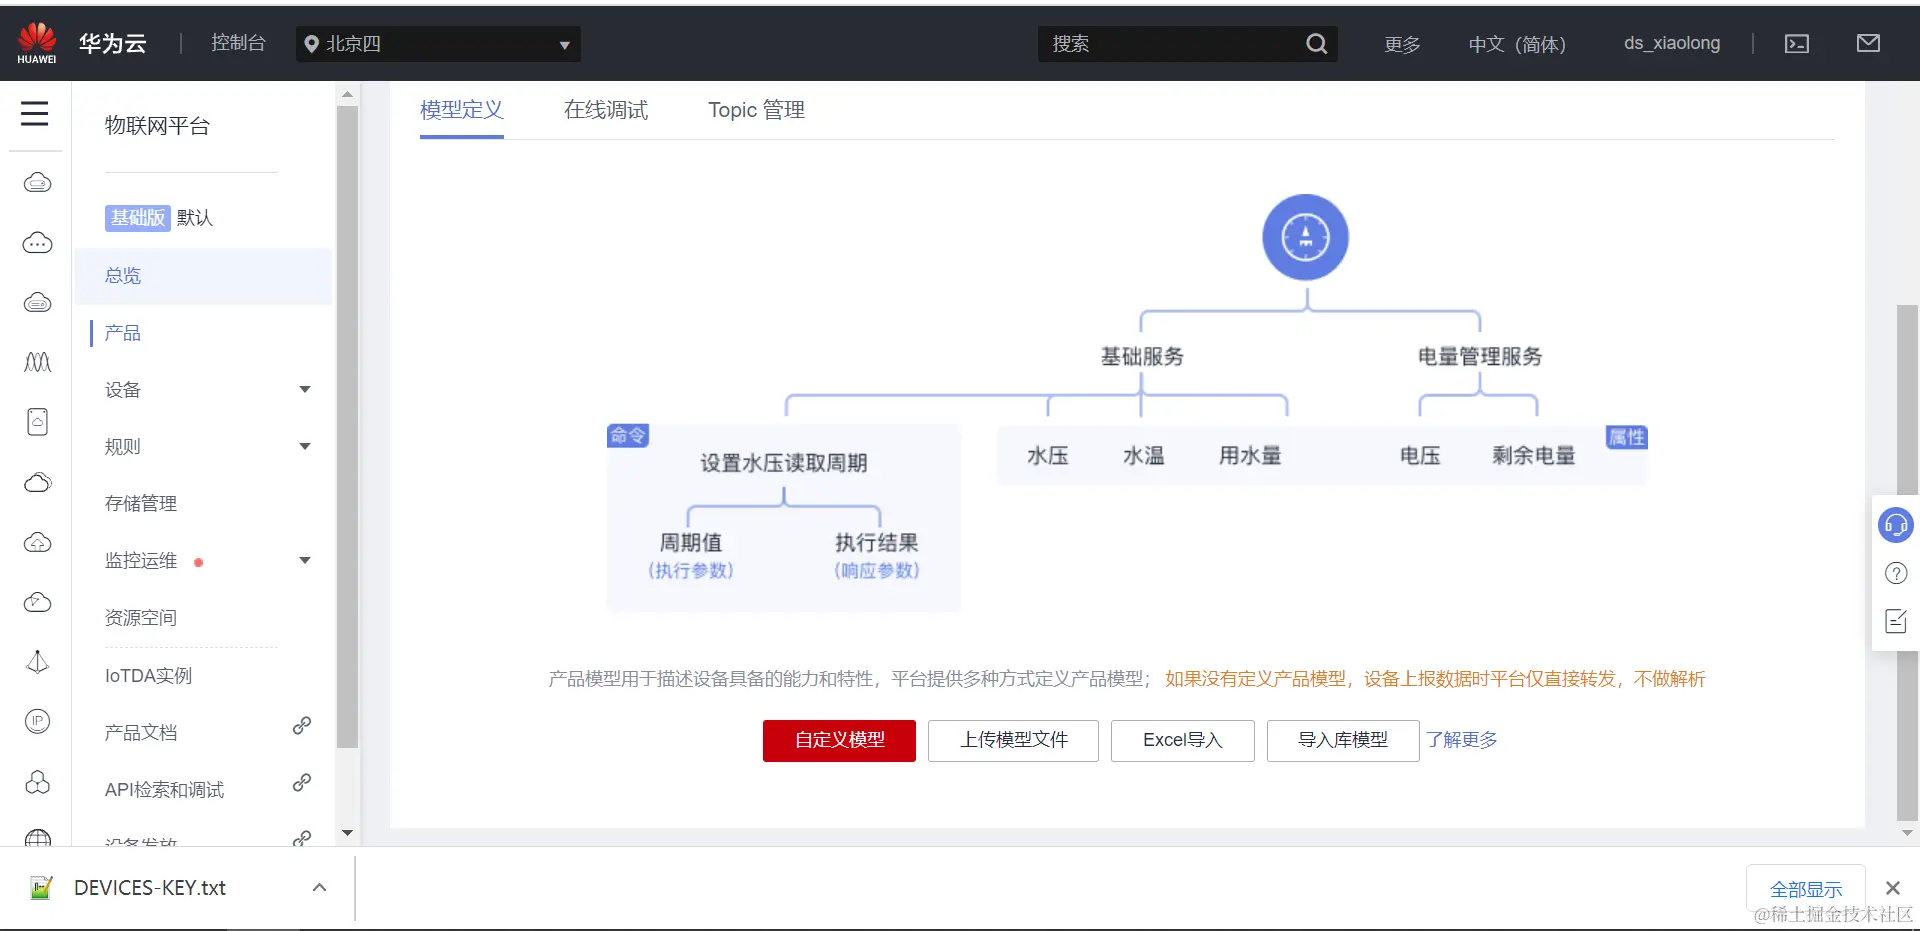Viewport: 1920px width, 931px height.
Task: Click the sidebar scrollbar down arrow
Action: (x=347, y=832)
